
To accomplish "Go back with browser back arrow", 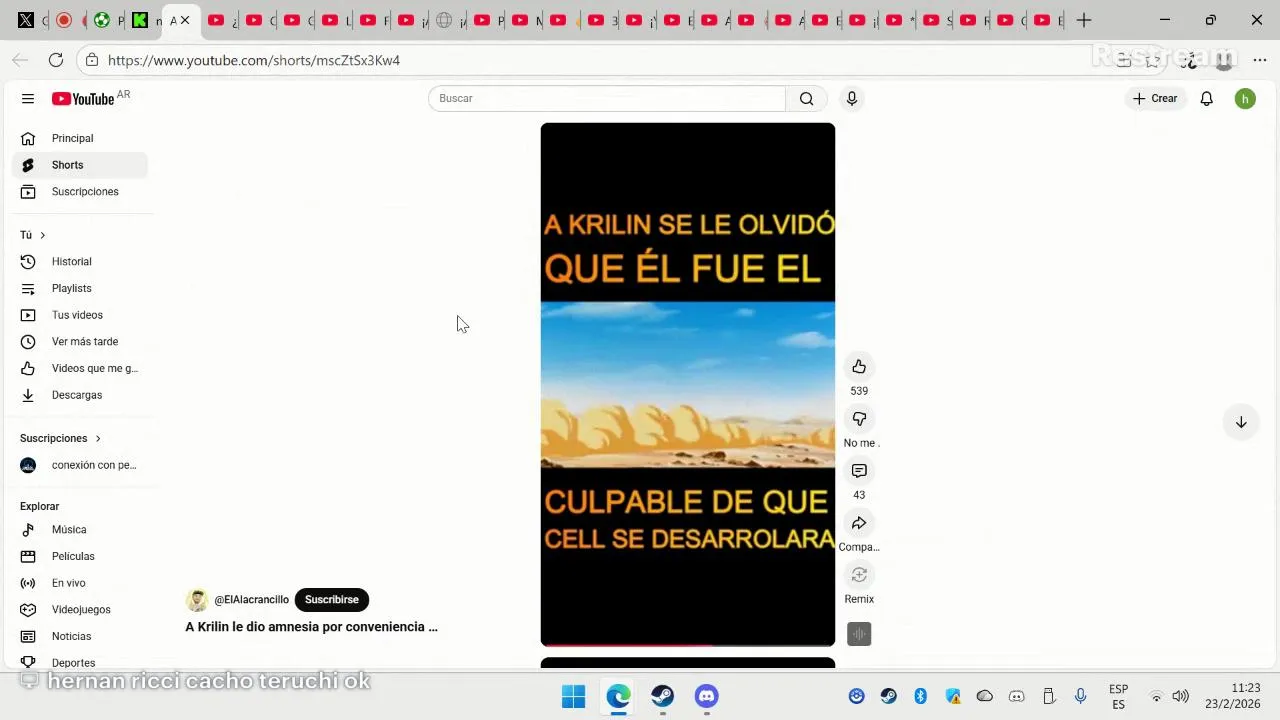I will [20, 60].
